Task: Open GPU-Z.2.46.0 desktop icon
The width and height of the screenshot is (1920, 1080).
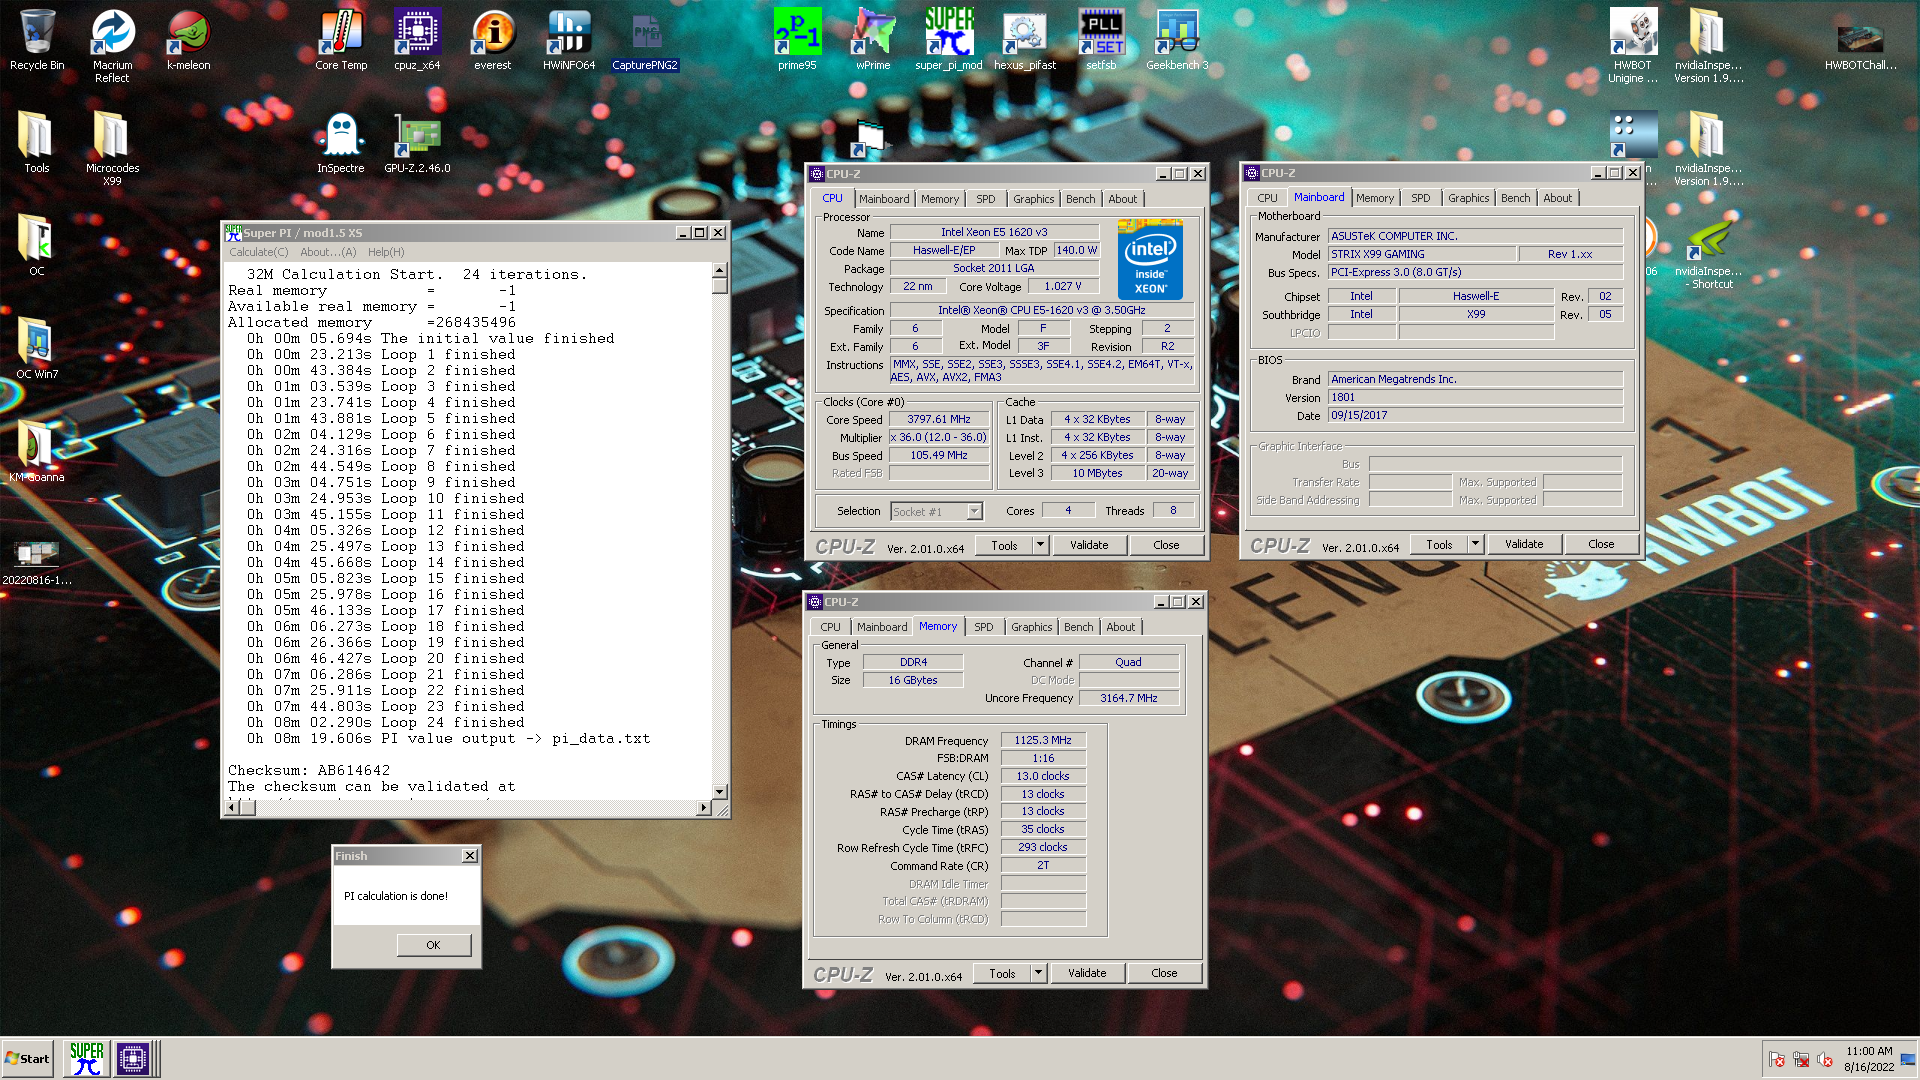Action: point(417,142)
